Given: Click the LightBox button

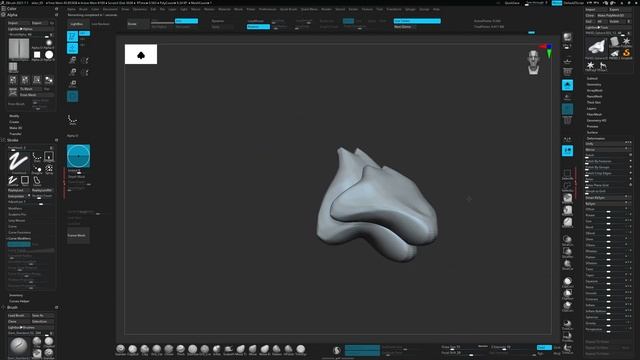Looking at the screenshot, I should pyautogui.click(x=77, y=24).
